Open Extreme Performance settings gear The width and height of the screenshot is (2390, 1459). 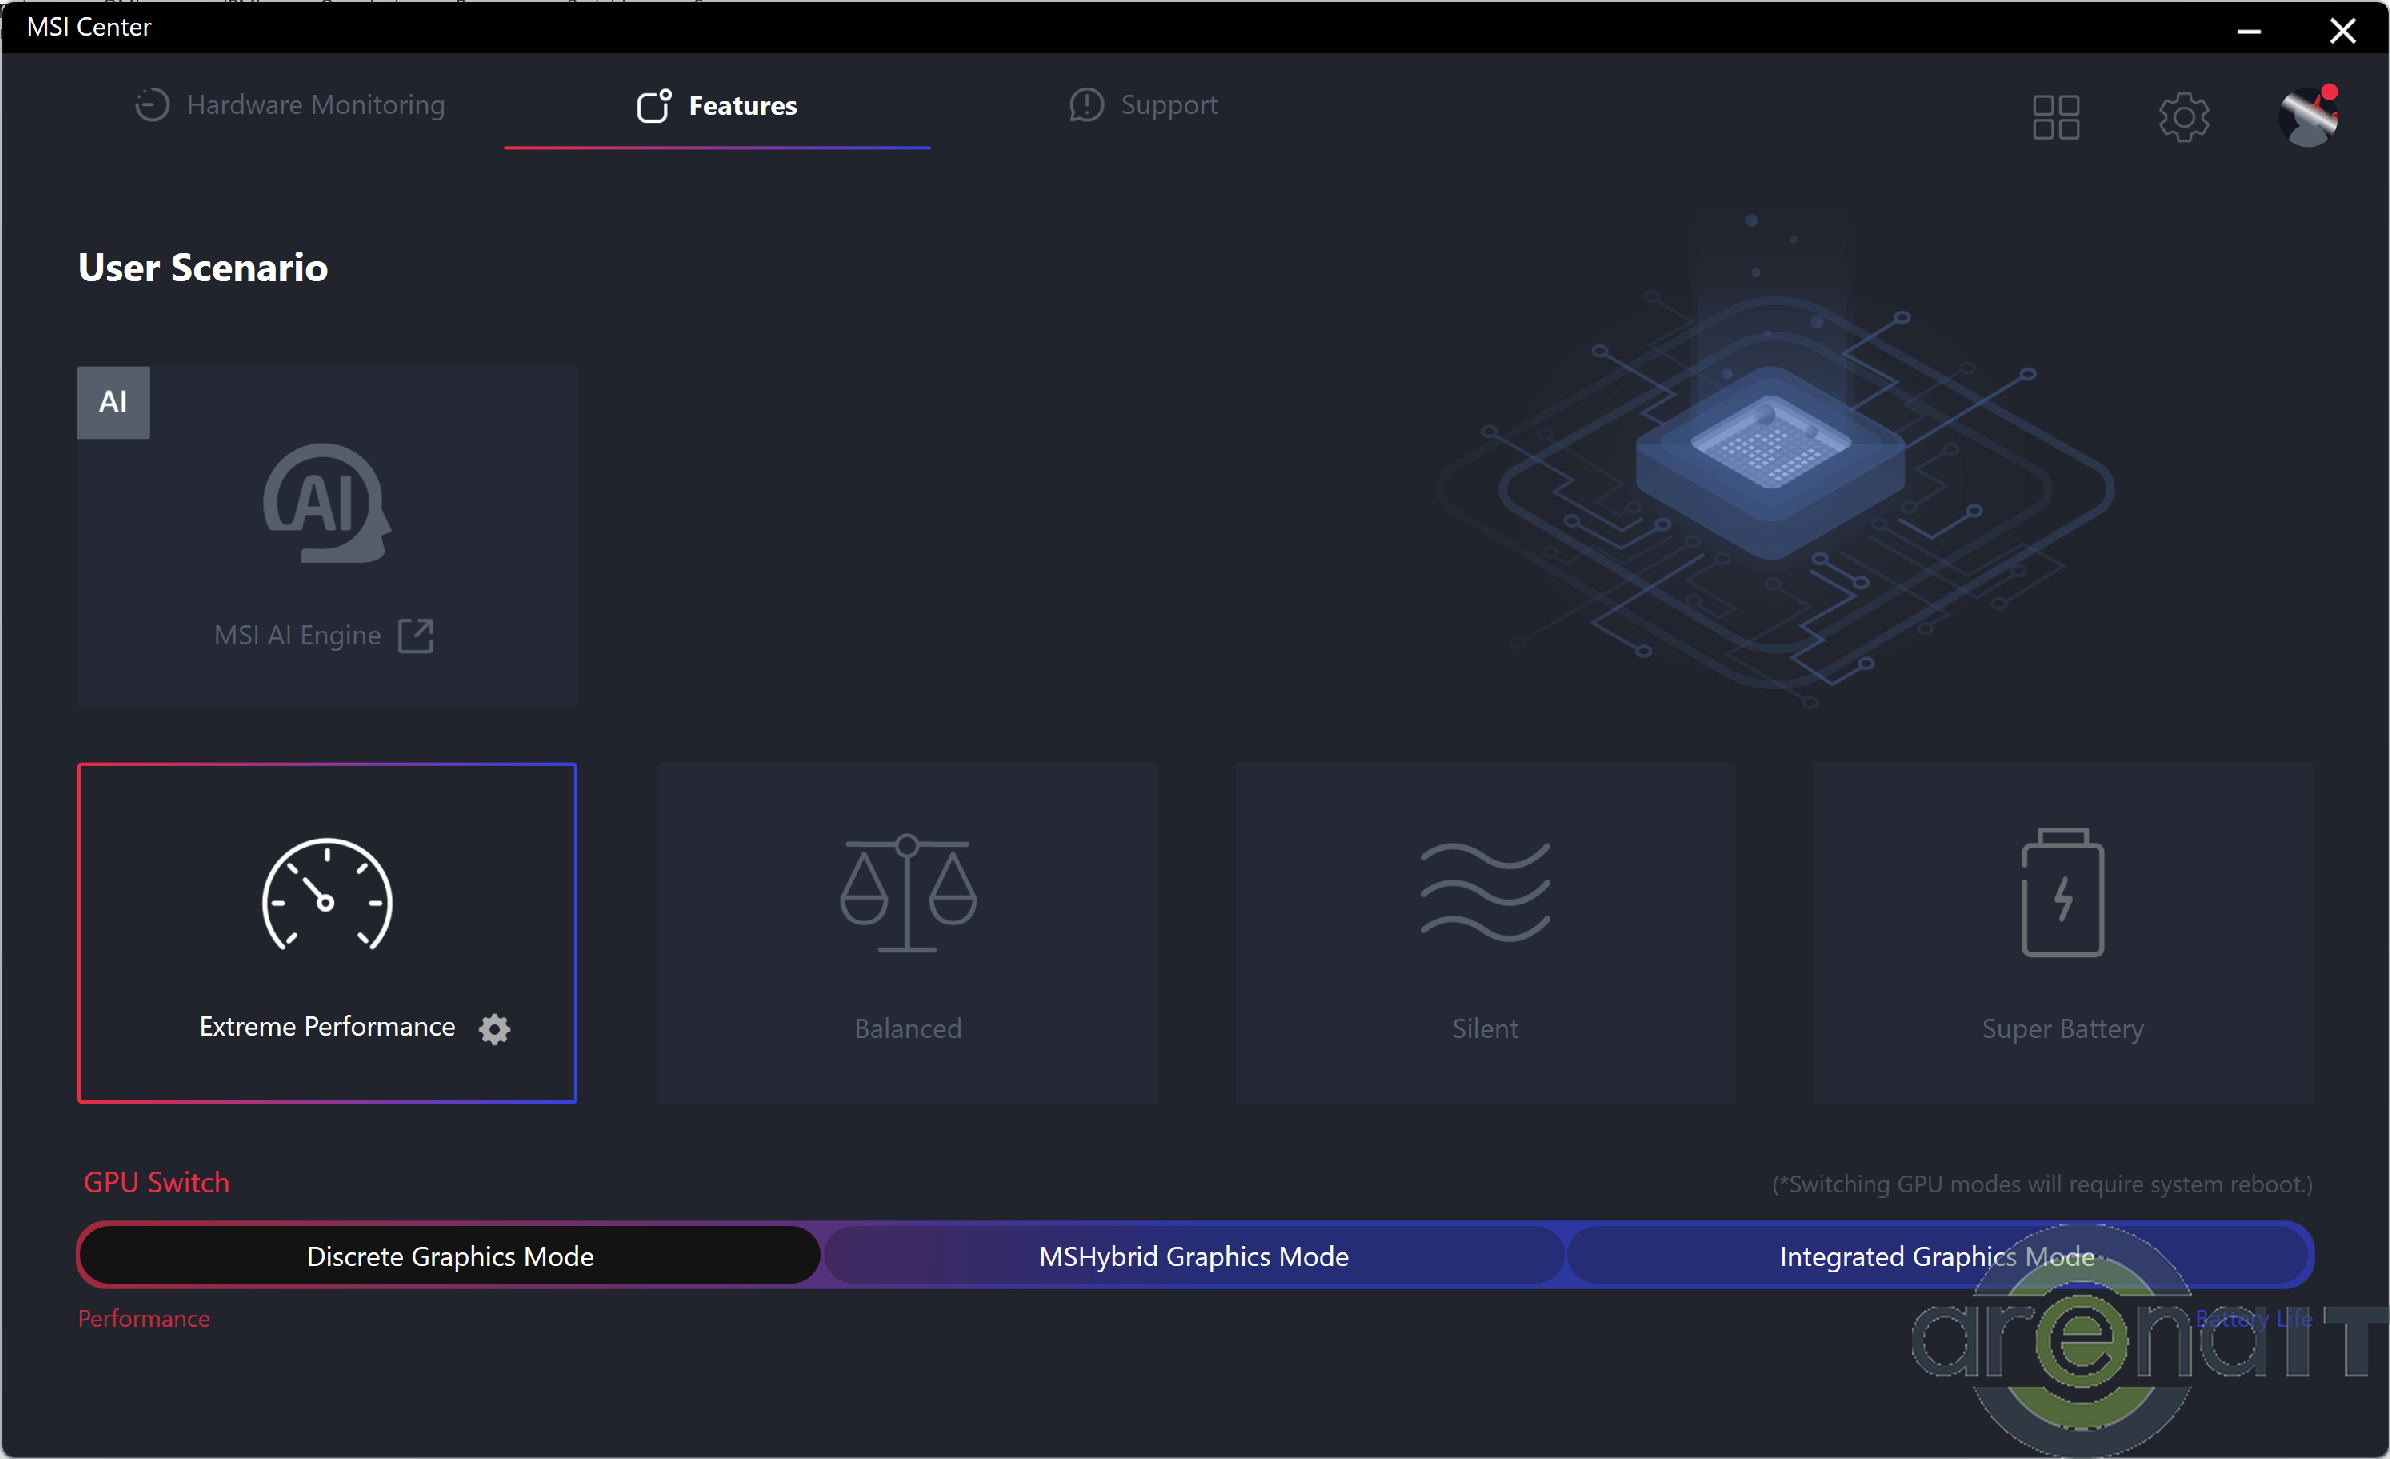coord(494,1028)
